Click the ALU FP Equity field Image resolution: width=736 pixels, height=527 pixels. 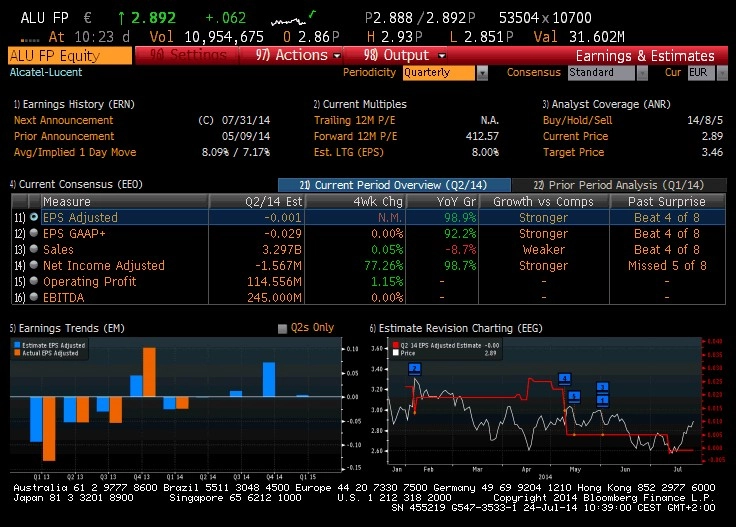(x=70, y=56)
